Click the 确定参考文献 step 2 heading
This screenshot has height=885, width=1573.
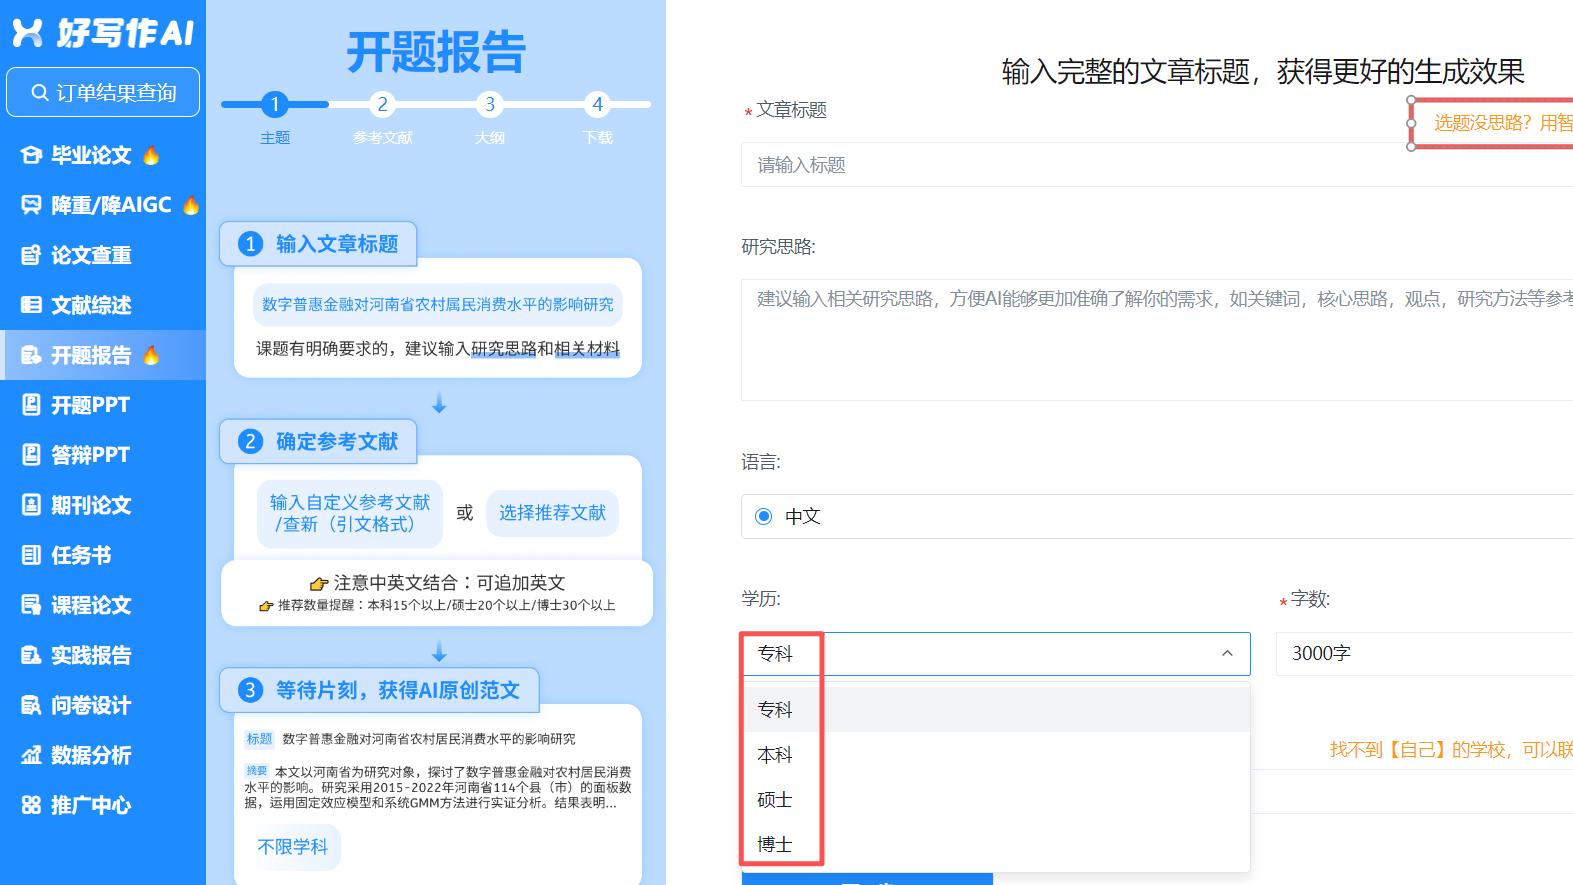click(x=318, y=441)
